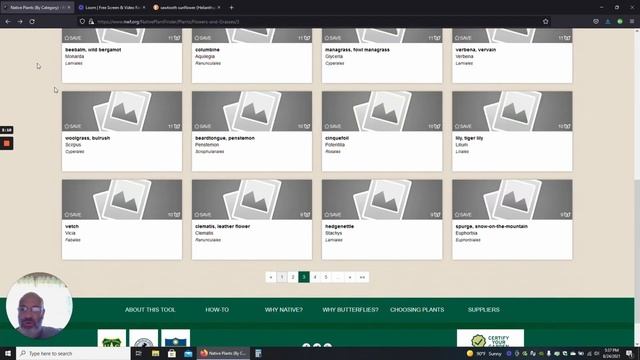
Task: Open the Calculator app on the taskbar
Action: pyautogui.click(x=258, y=353)
